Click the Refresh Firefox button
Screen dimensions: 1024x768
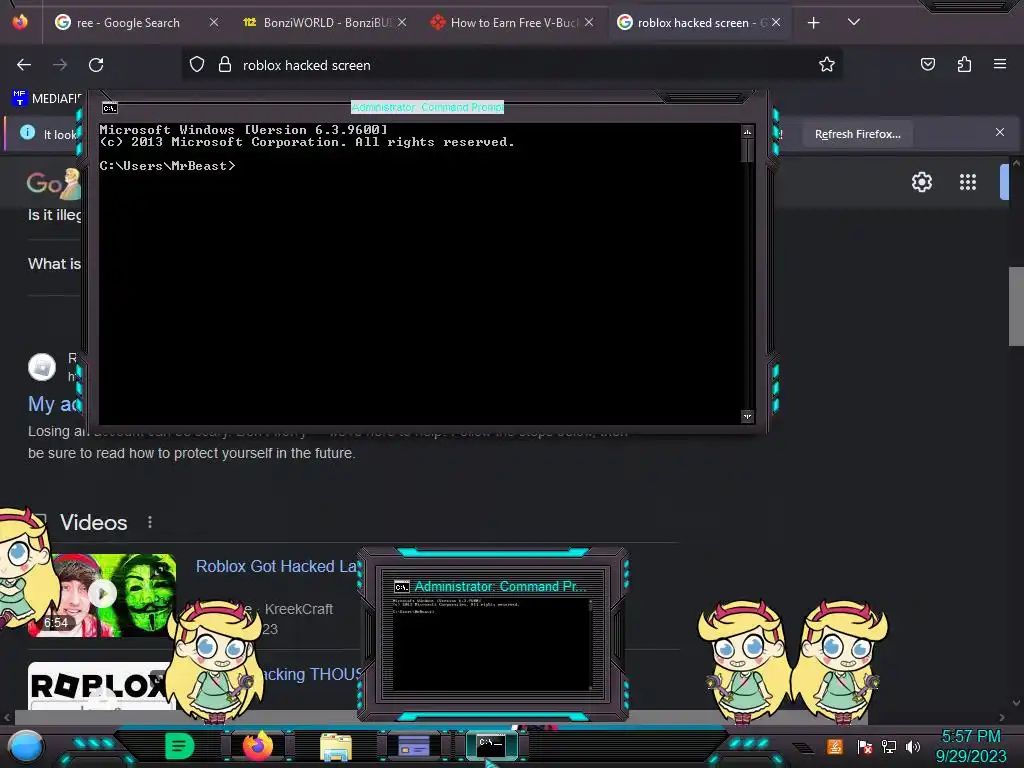click(x=857, y=134)
